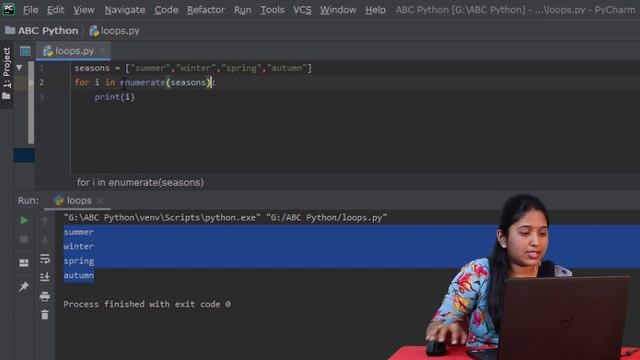
Task: Click the folder icon under Project sidebar
Action: (7, 96)
